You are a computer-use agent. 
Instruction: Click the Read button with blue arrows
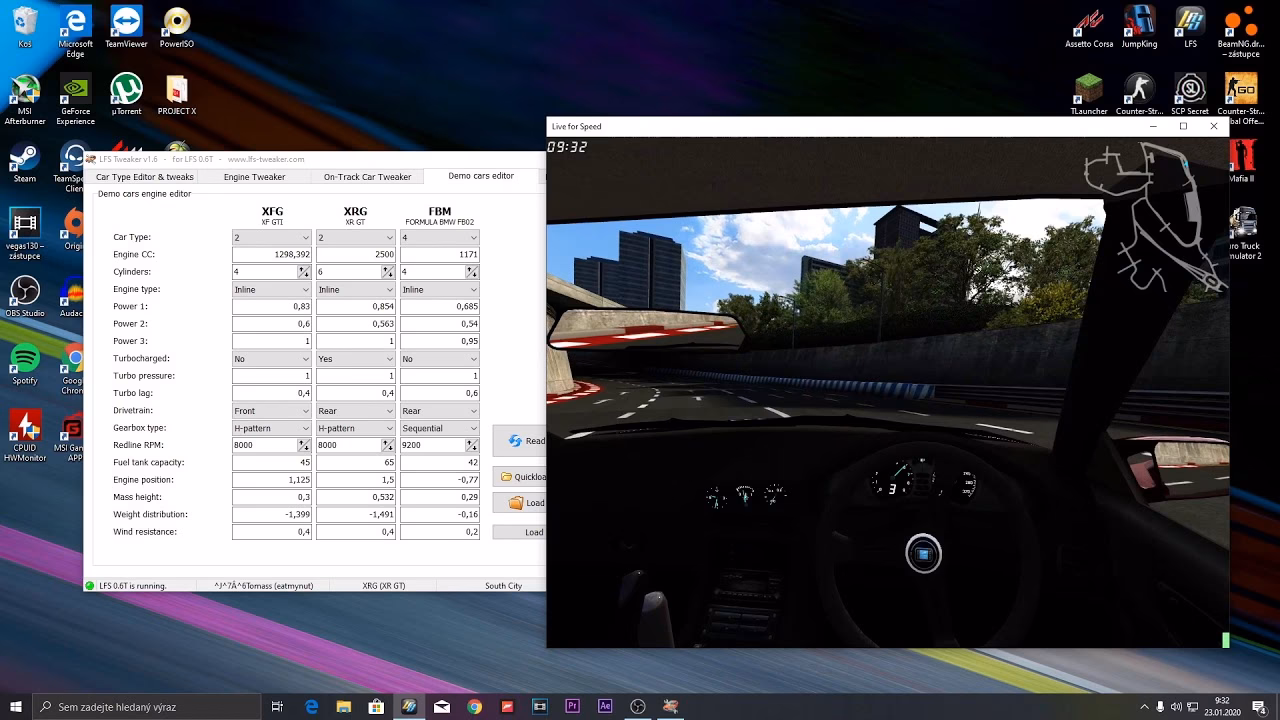[522, 441]
